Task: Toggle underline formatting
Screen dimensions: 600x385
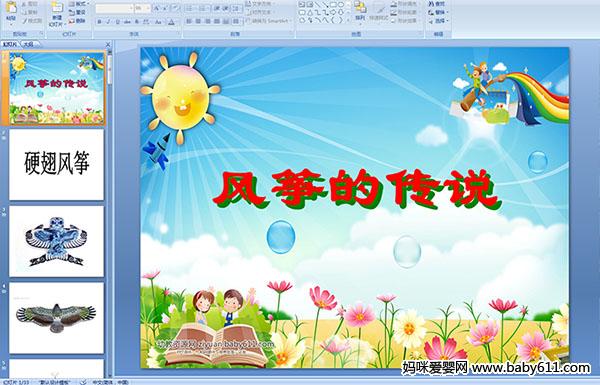Action: (117, 22)
